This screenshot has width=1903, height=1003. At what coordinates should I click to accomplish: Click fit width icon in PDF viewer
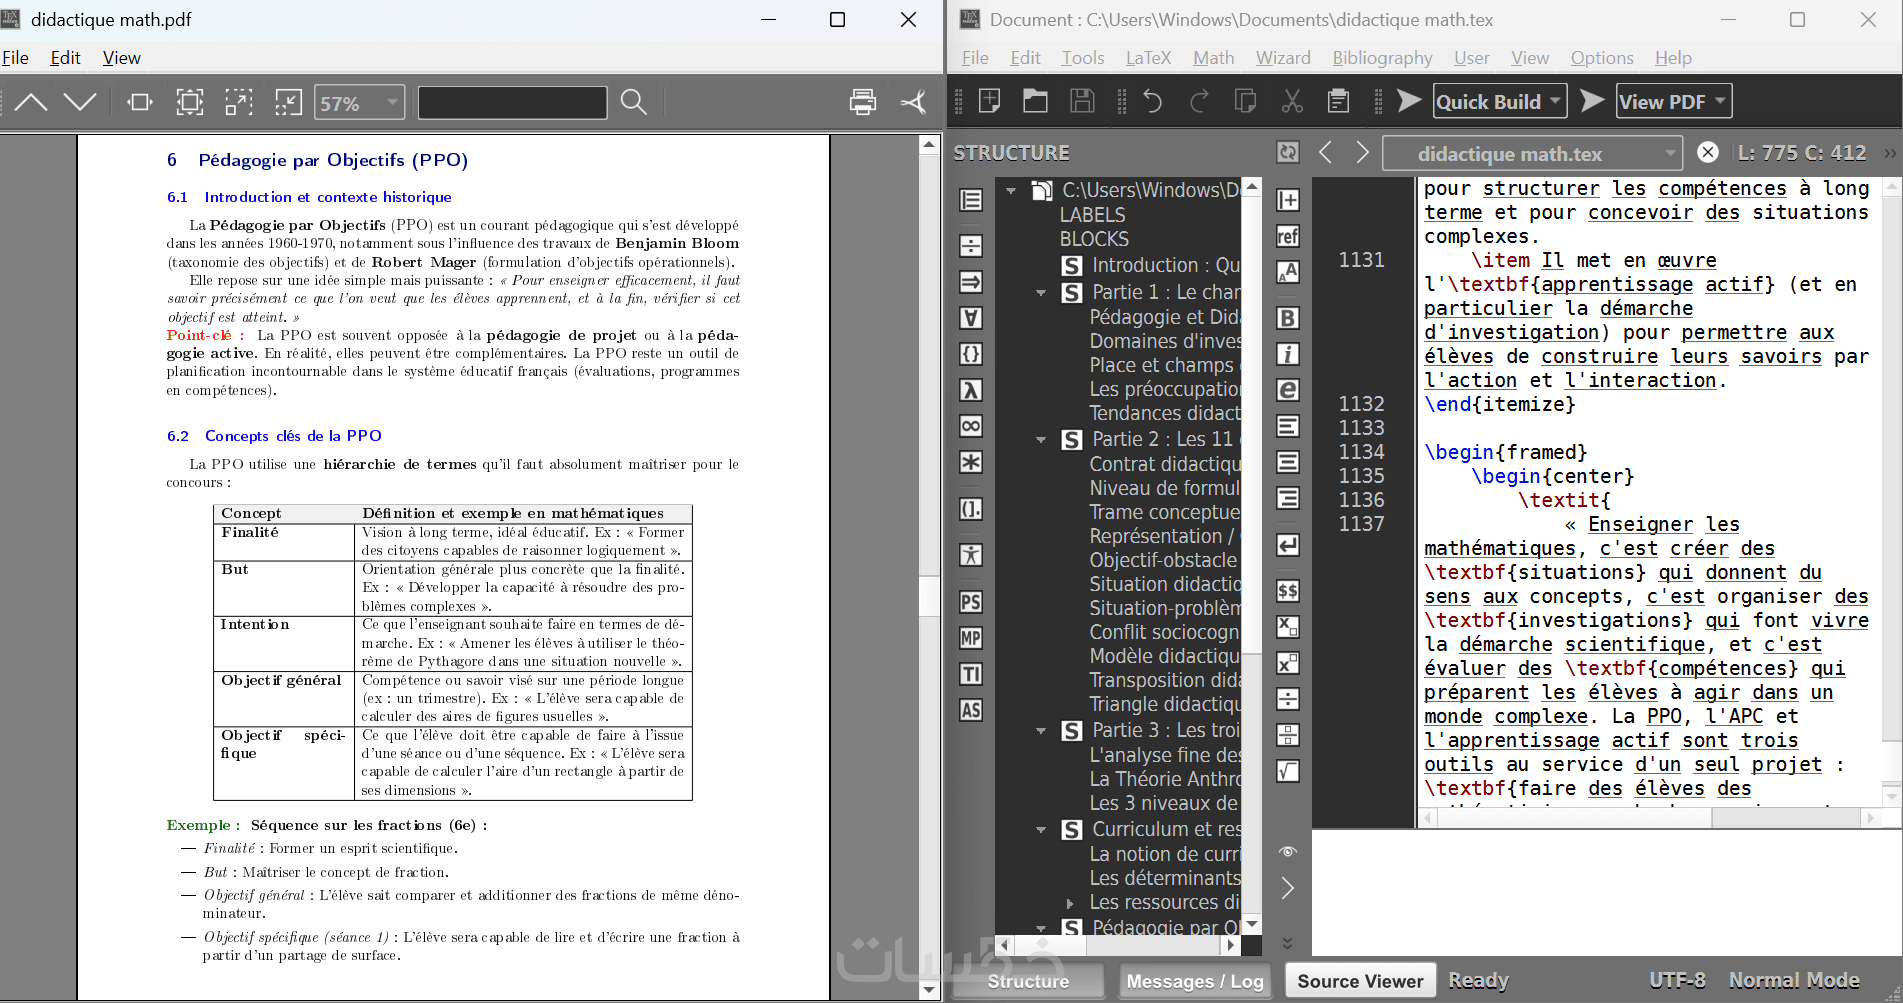(x=140, y=102)
